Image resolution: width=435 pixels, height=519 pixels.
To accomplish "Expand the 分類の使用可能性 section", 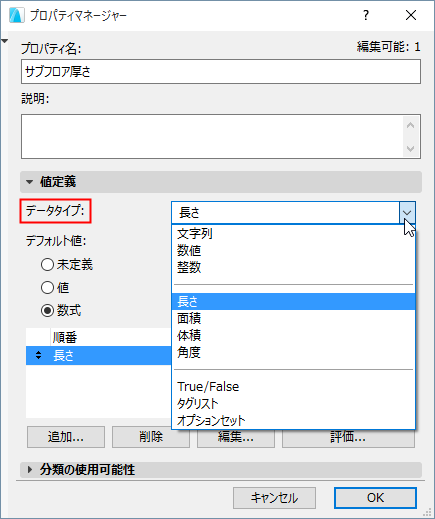I will coord(30,470).
